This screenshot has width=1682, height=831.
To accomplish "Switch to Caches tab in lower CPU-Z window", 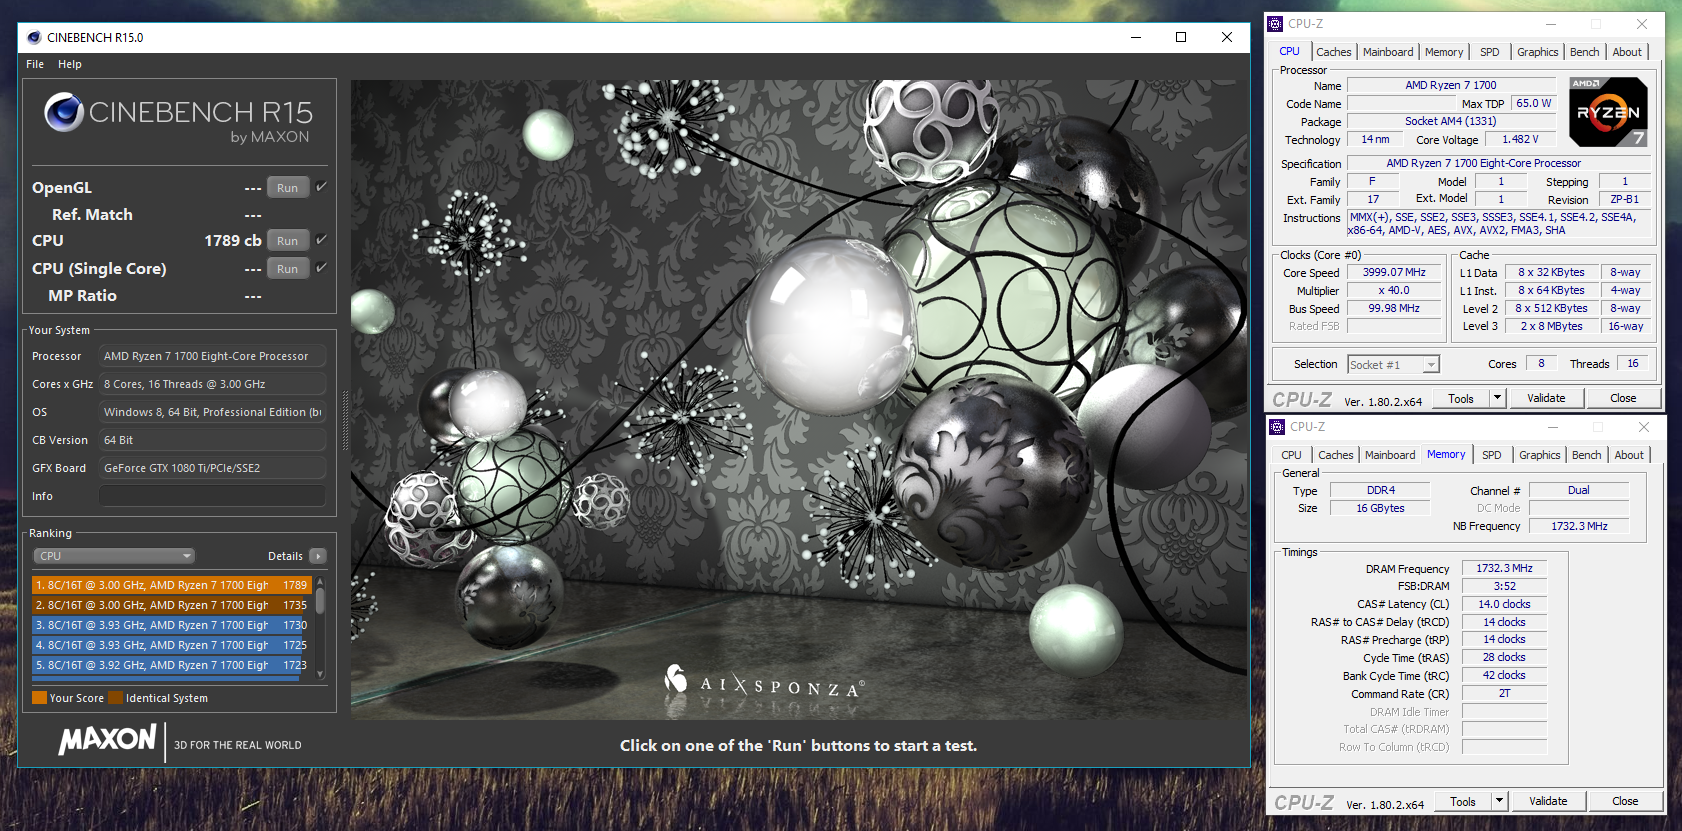I will (1335, 455).
